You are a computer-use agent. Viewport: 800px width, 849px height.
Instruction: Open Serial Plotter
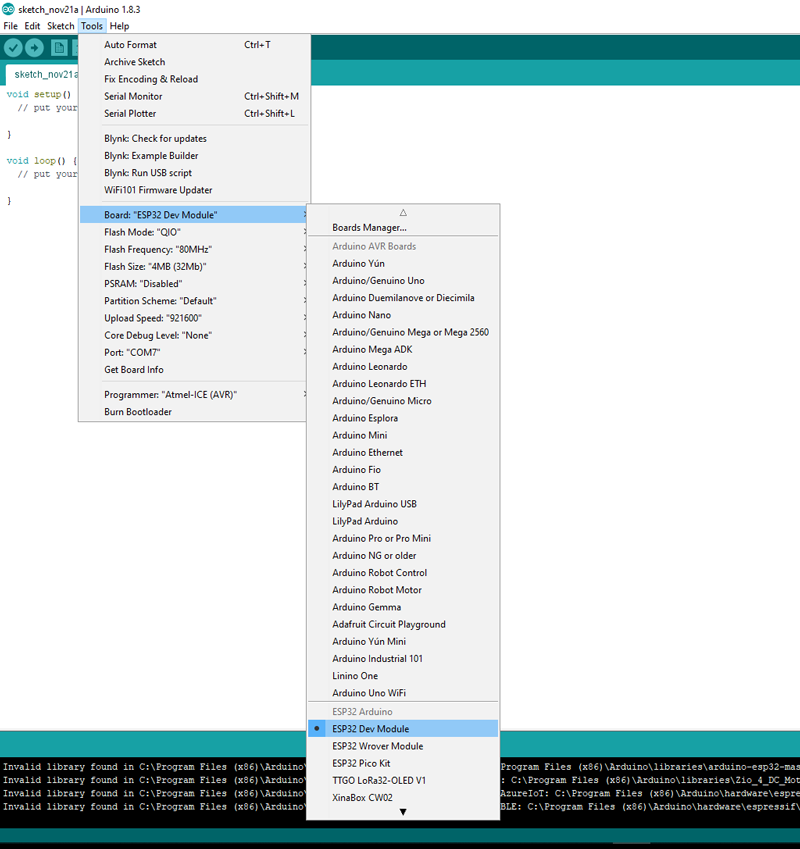point(194,114)
